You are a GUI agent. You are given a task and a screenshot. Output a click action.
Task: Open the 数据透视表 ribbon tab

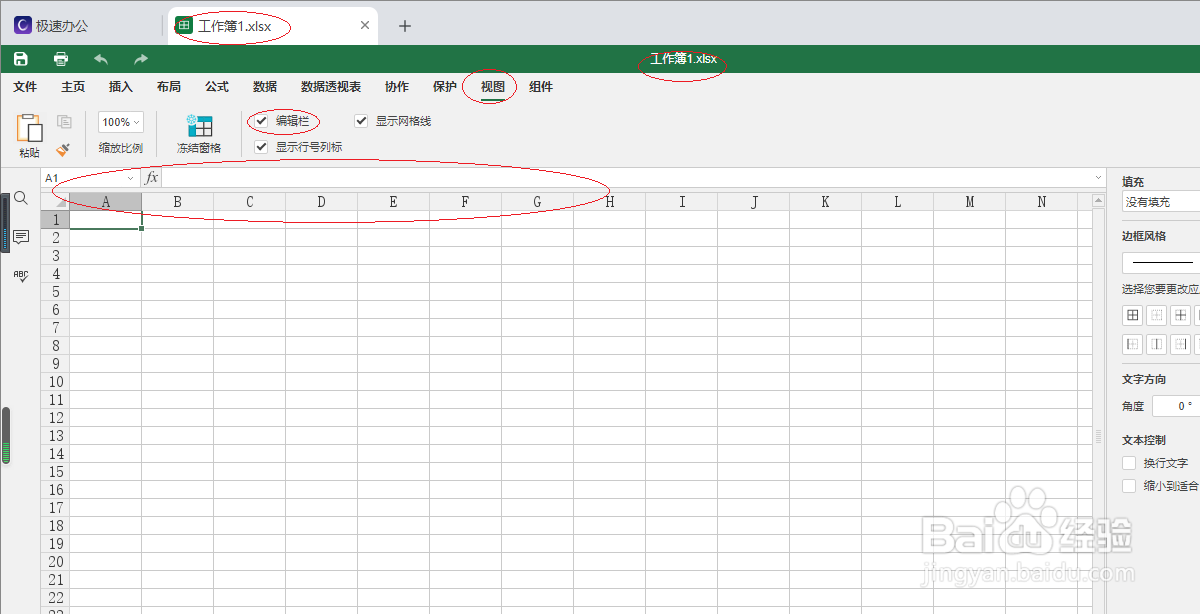(x=330, y=87)
